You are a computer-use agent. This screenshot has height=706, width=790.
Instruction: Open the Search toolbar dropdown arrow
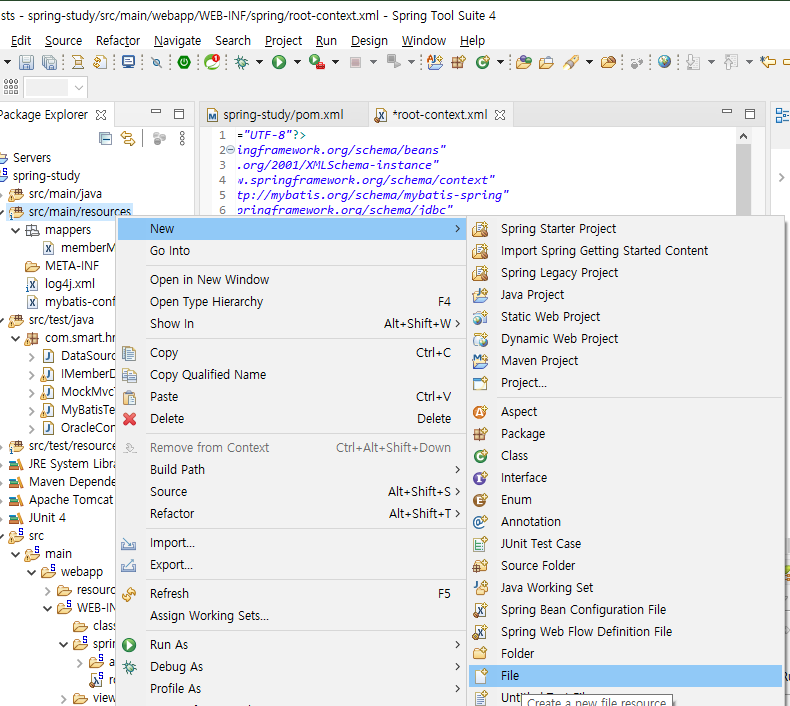point(589,62)
